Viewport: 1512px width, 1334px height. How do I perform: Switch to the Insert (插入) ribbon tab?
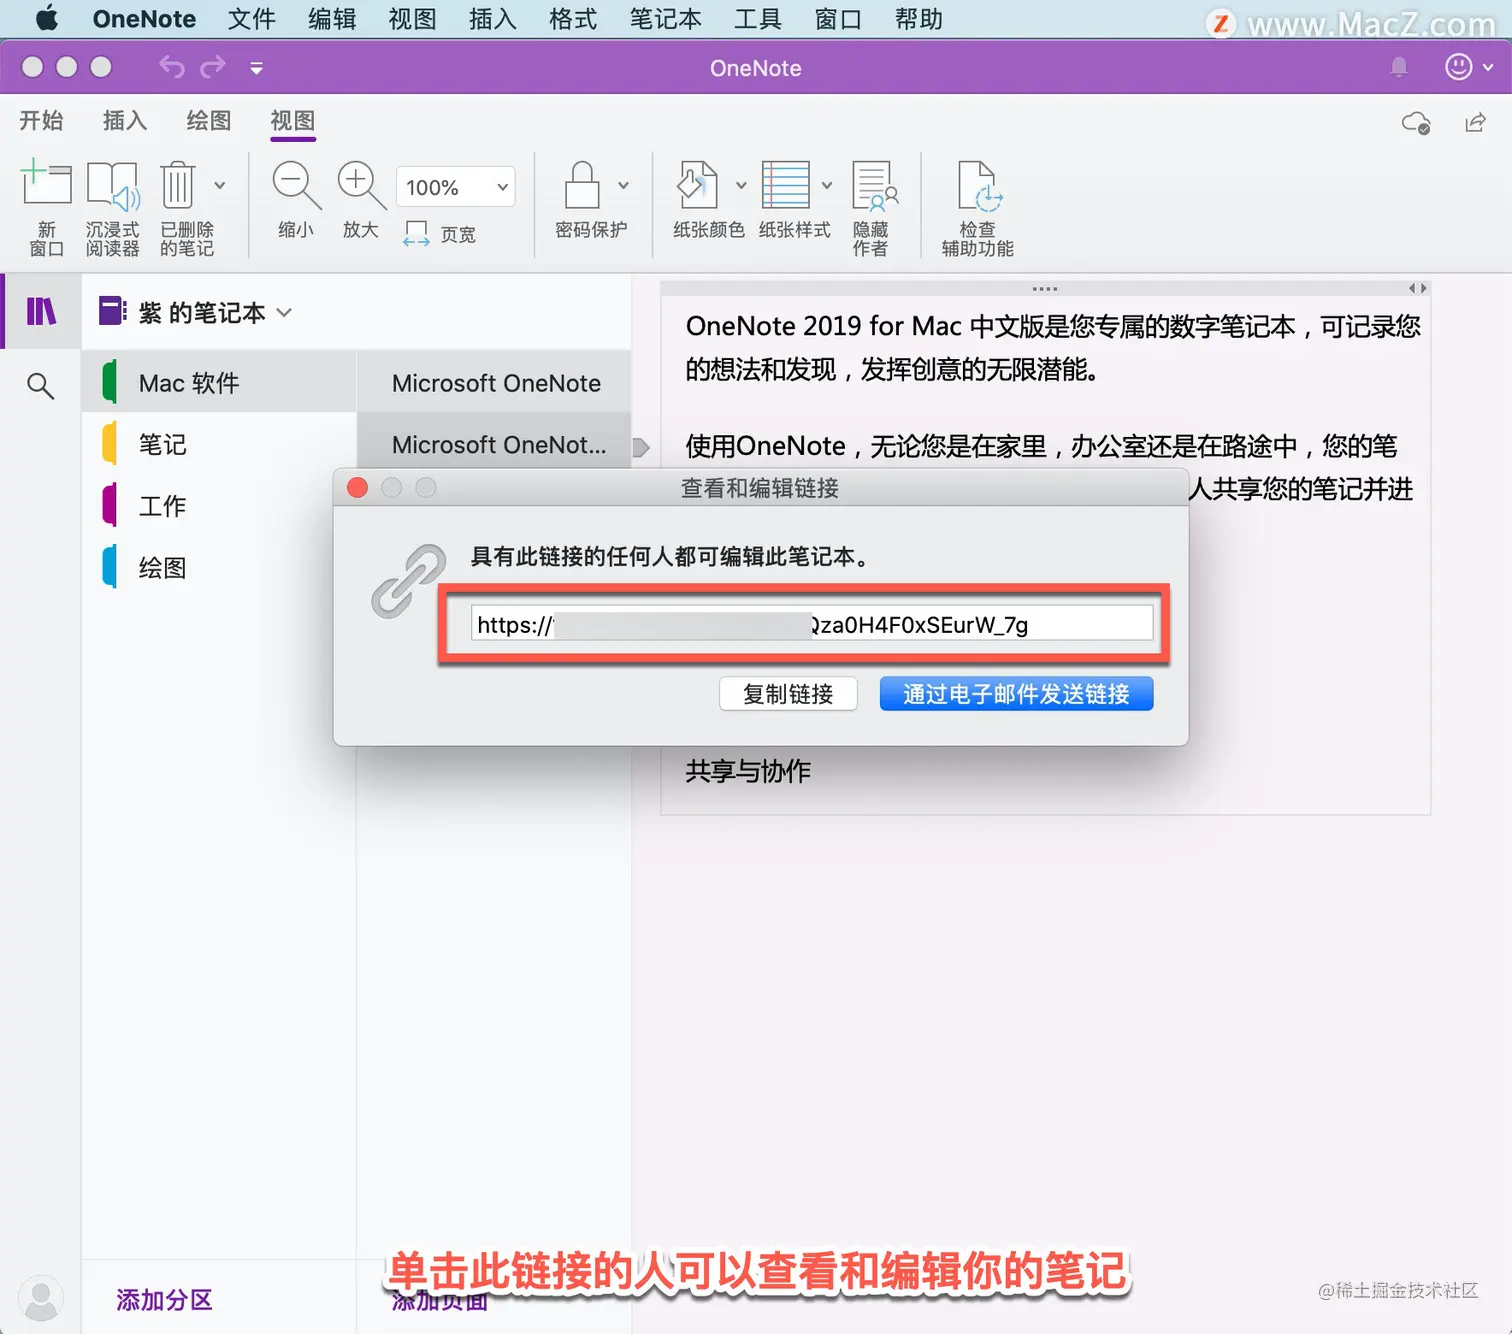point(125,121)
